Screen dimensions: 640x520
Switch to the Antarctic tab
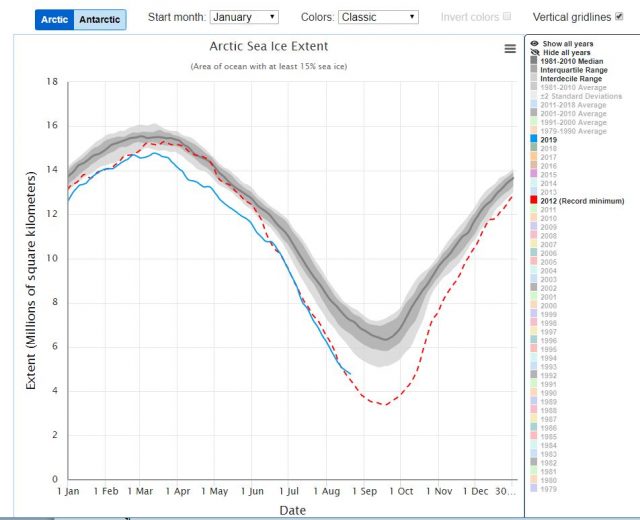(x=100, y=19)
